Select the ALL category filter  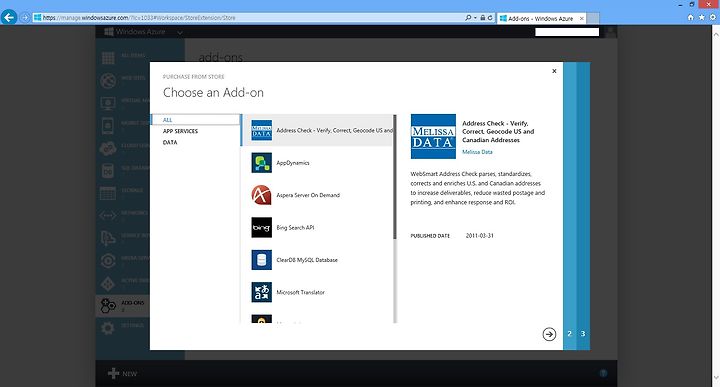coord(196,120)
